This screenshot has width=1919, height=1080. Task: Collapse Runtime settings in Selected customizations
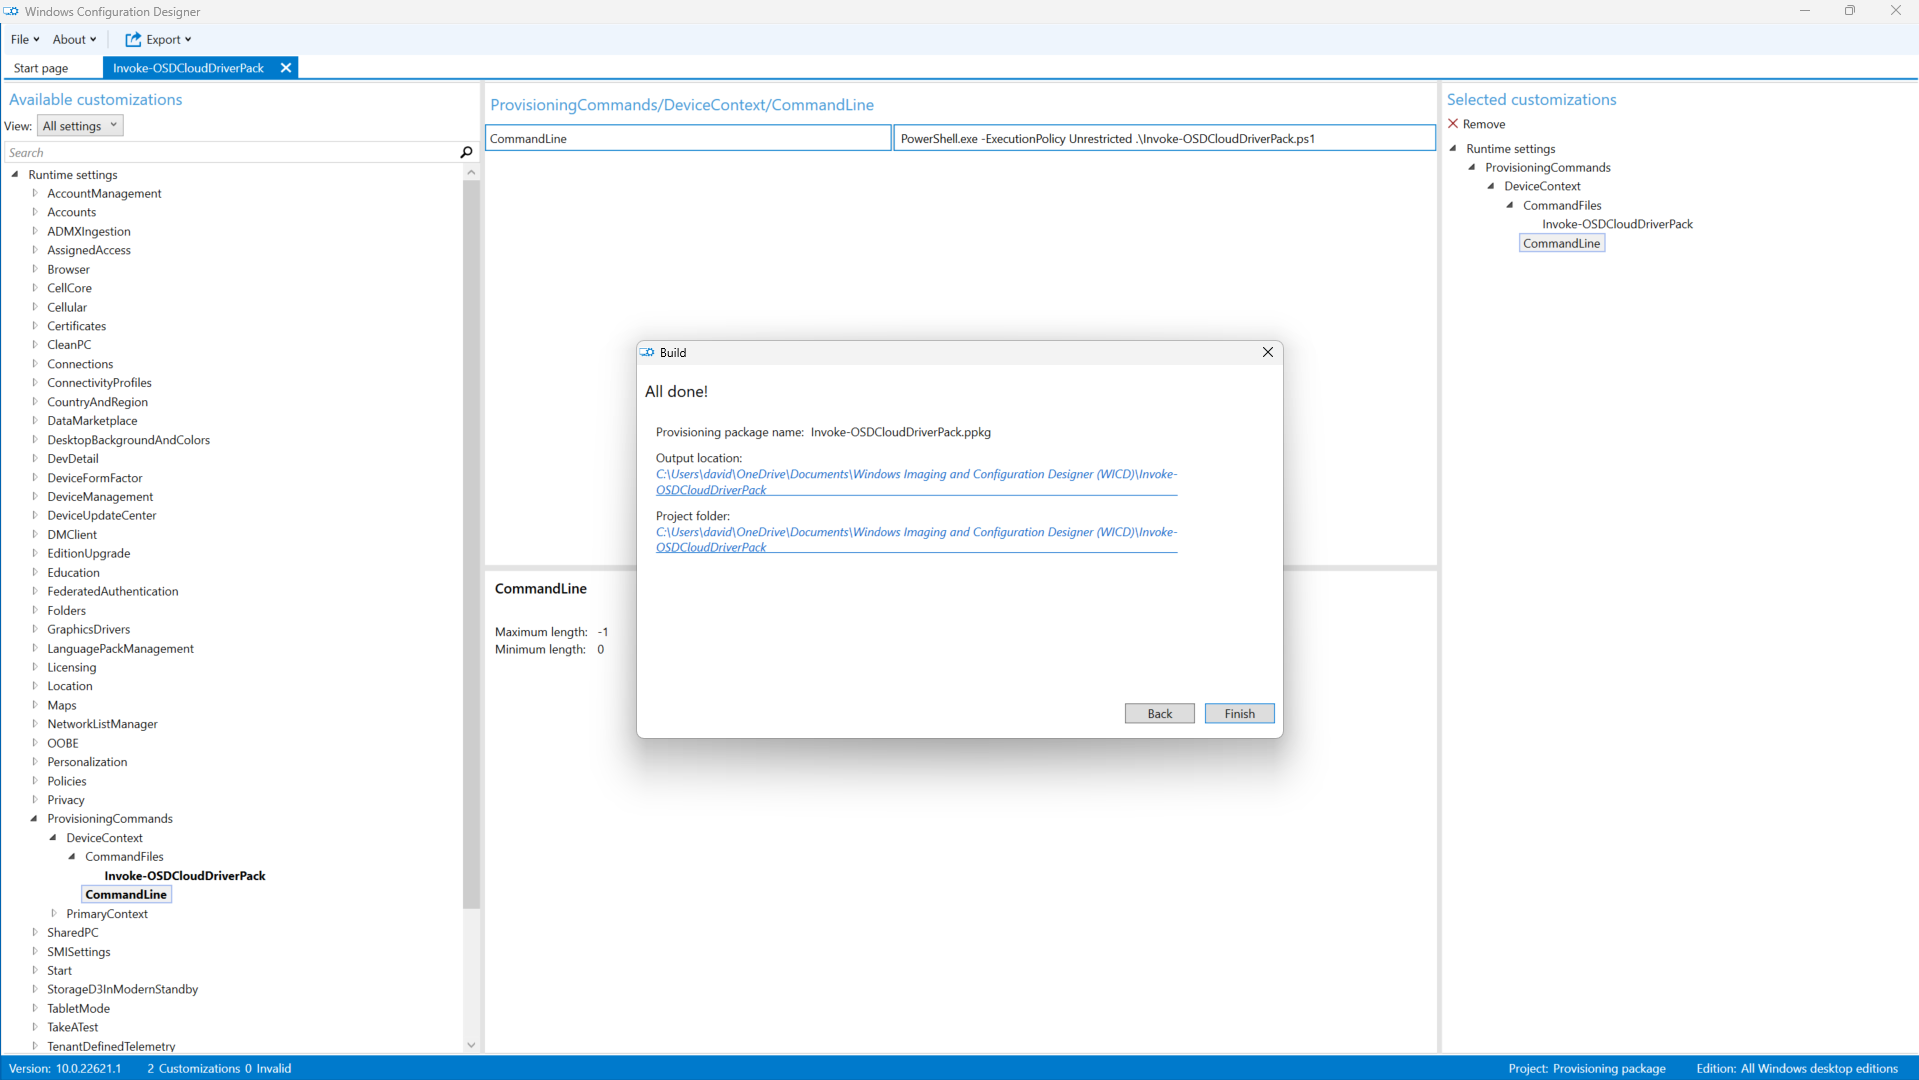[x=1454, y=148]
